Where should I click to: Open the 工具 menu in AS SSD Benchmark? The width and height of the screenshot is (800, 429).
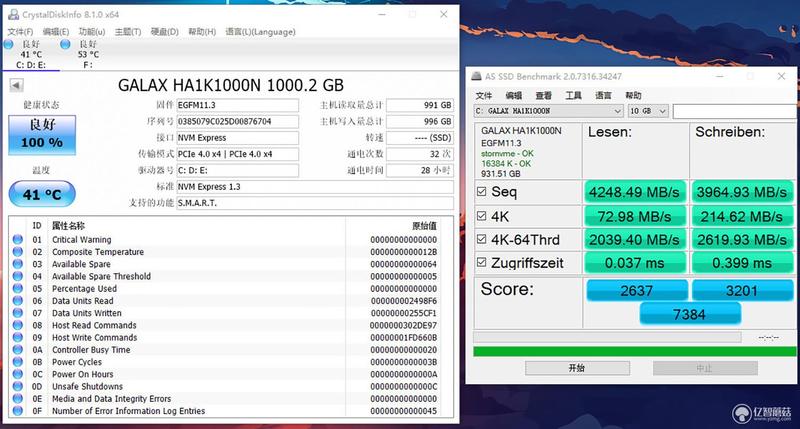pos(573,95)
